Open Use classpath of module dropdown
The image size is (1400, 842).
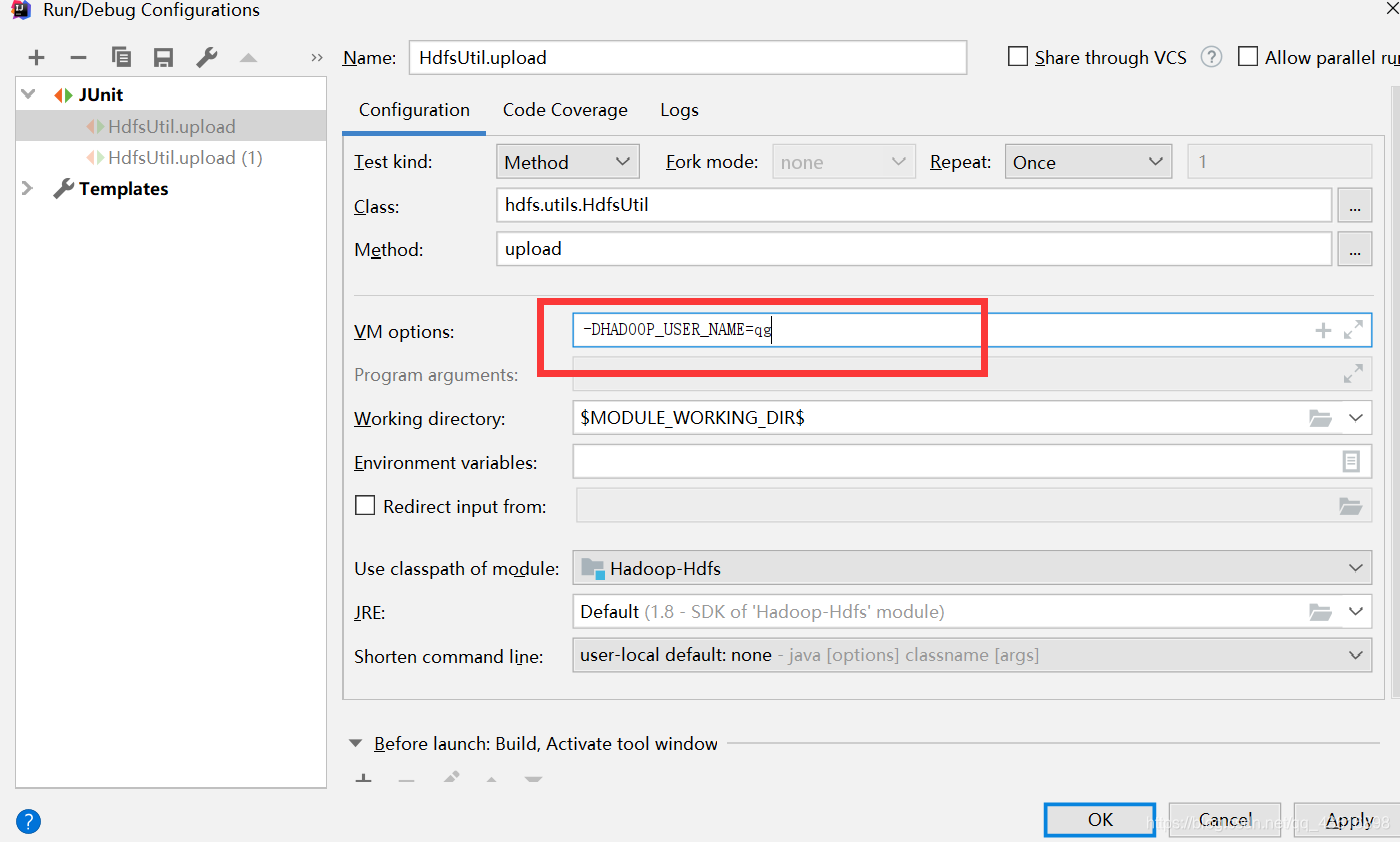tap(972, 568)
